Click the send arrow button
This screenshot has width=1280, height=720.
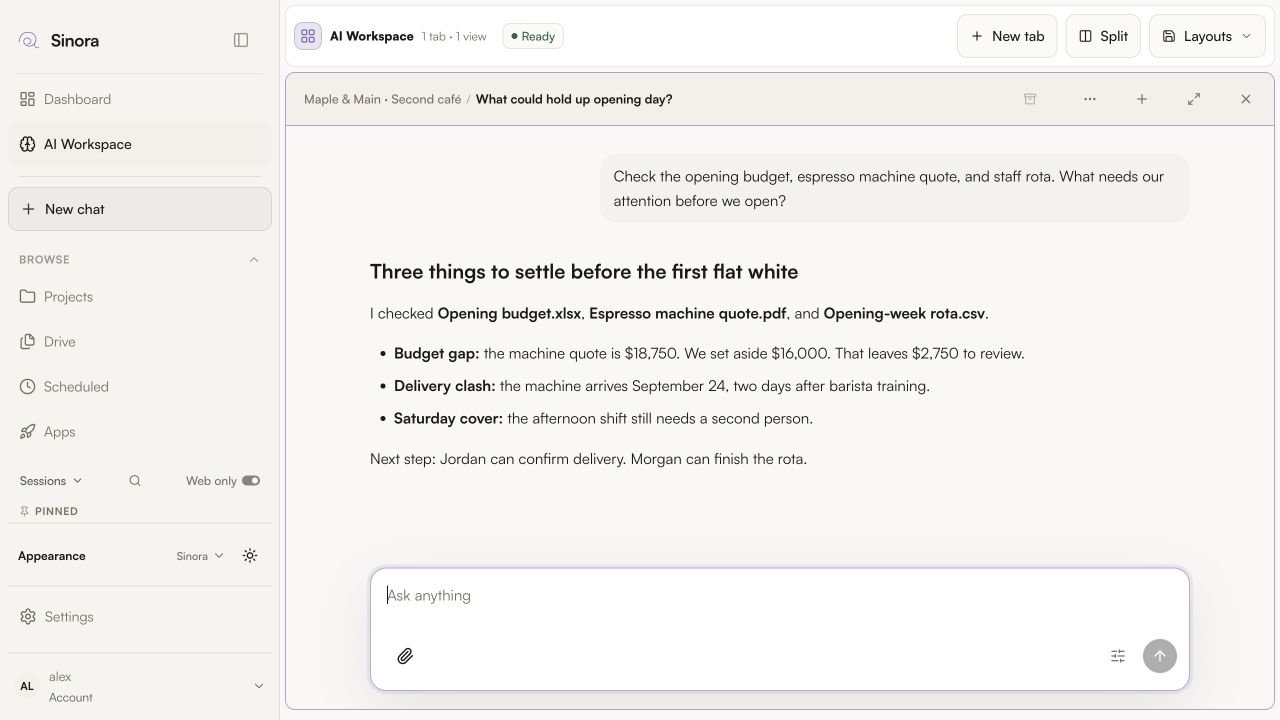click(x=1160, y=656)
